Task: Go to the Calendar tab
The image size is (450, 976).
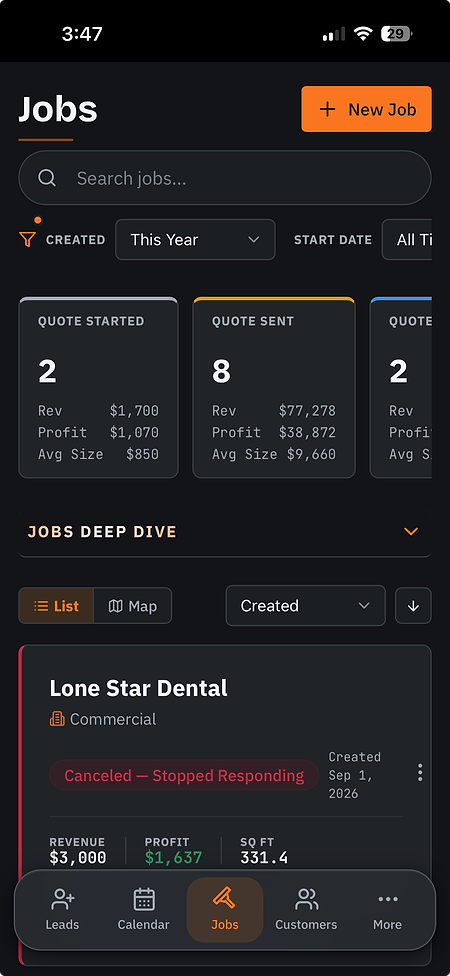Action: tap(144, 909)
